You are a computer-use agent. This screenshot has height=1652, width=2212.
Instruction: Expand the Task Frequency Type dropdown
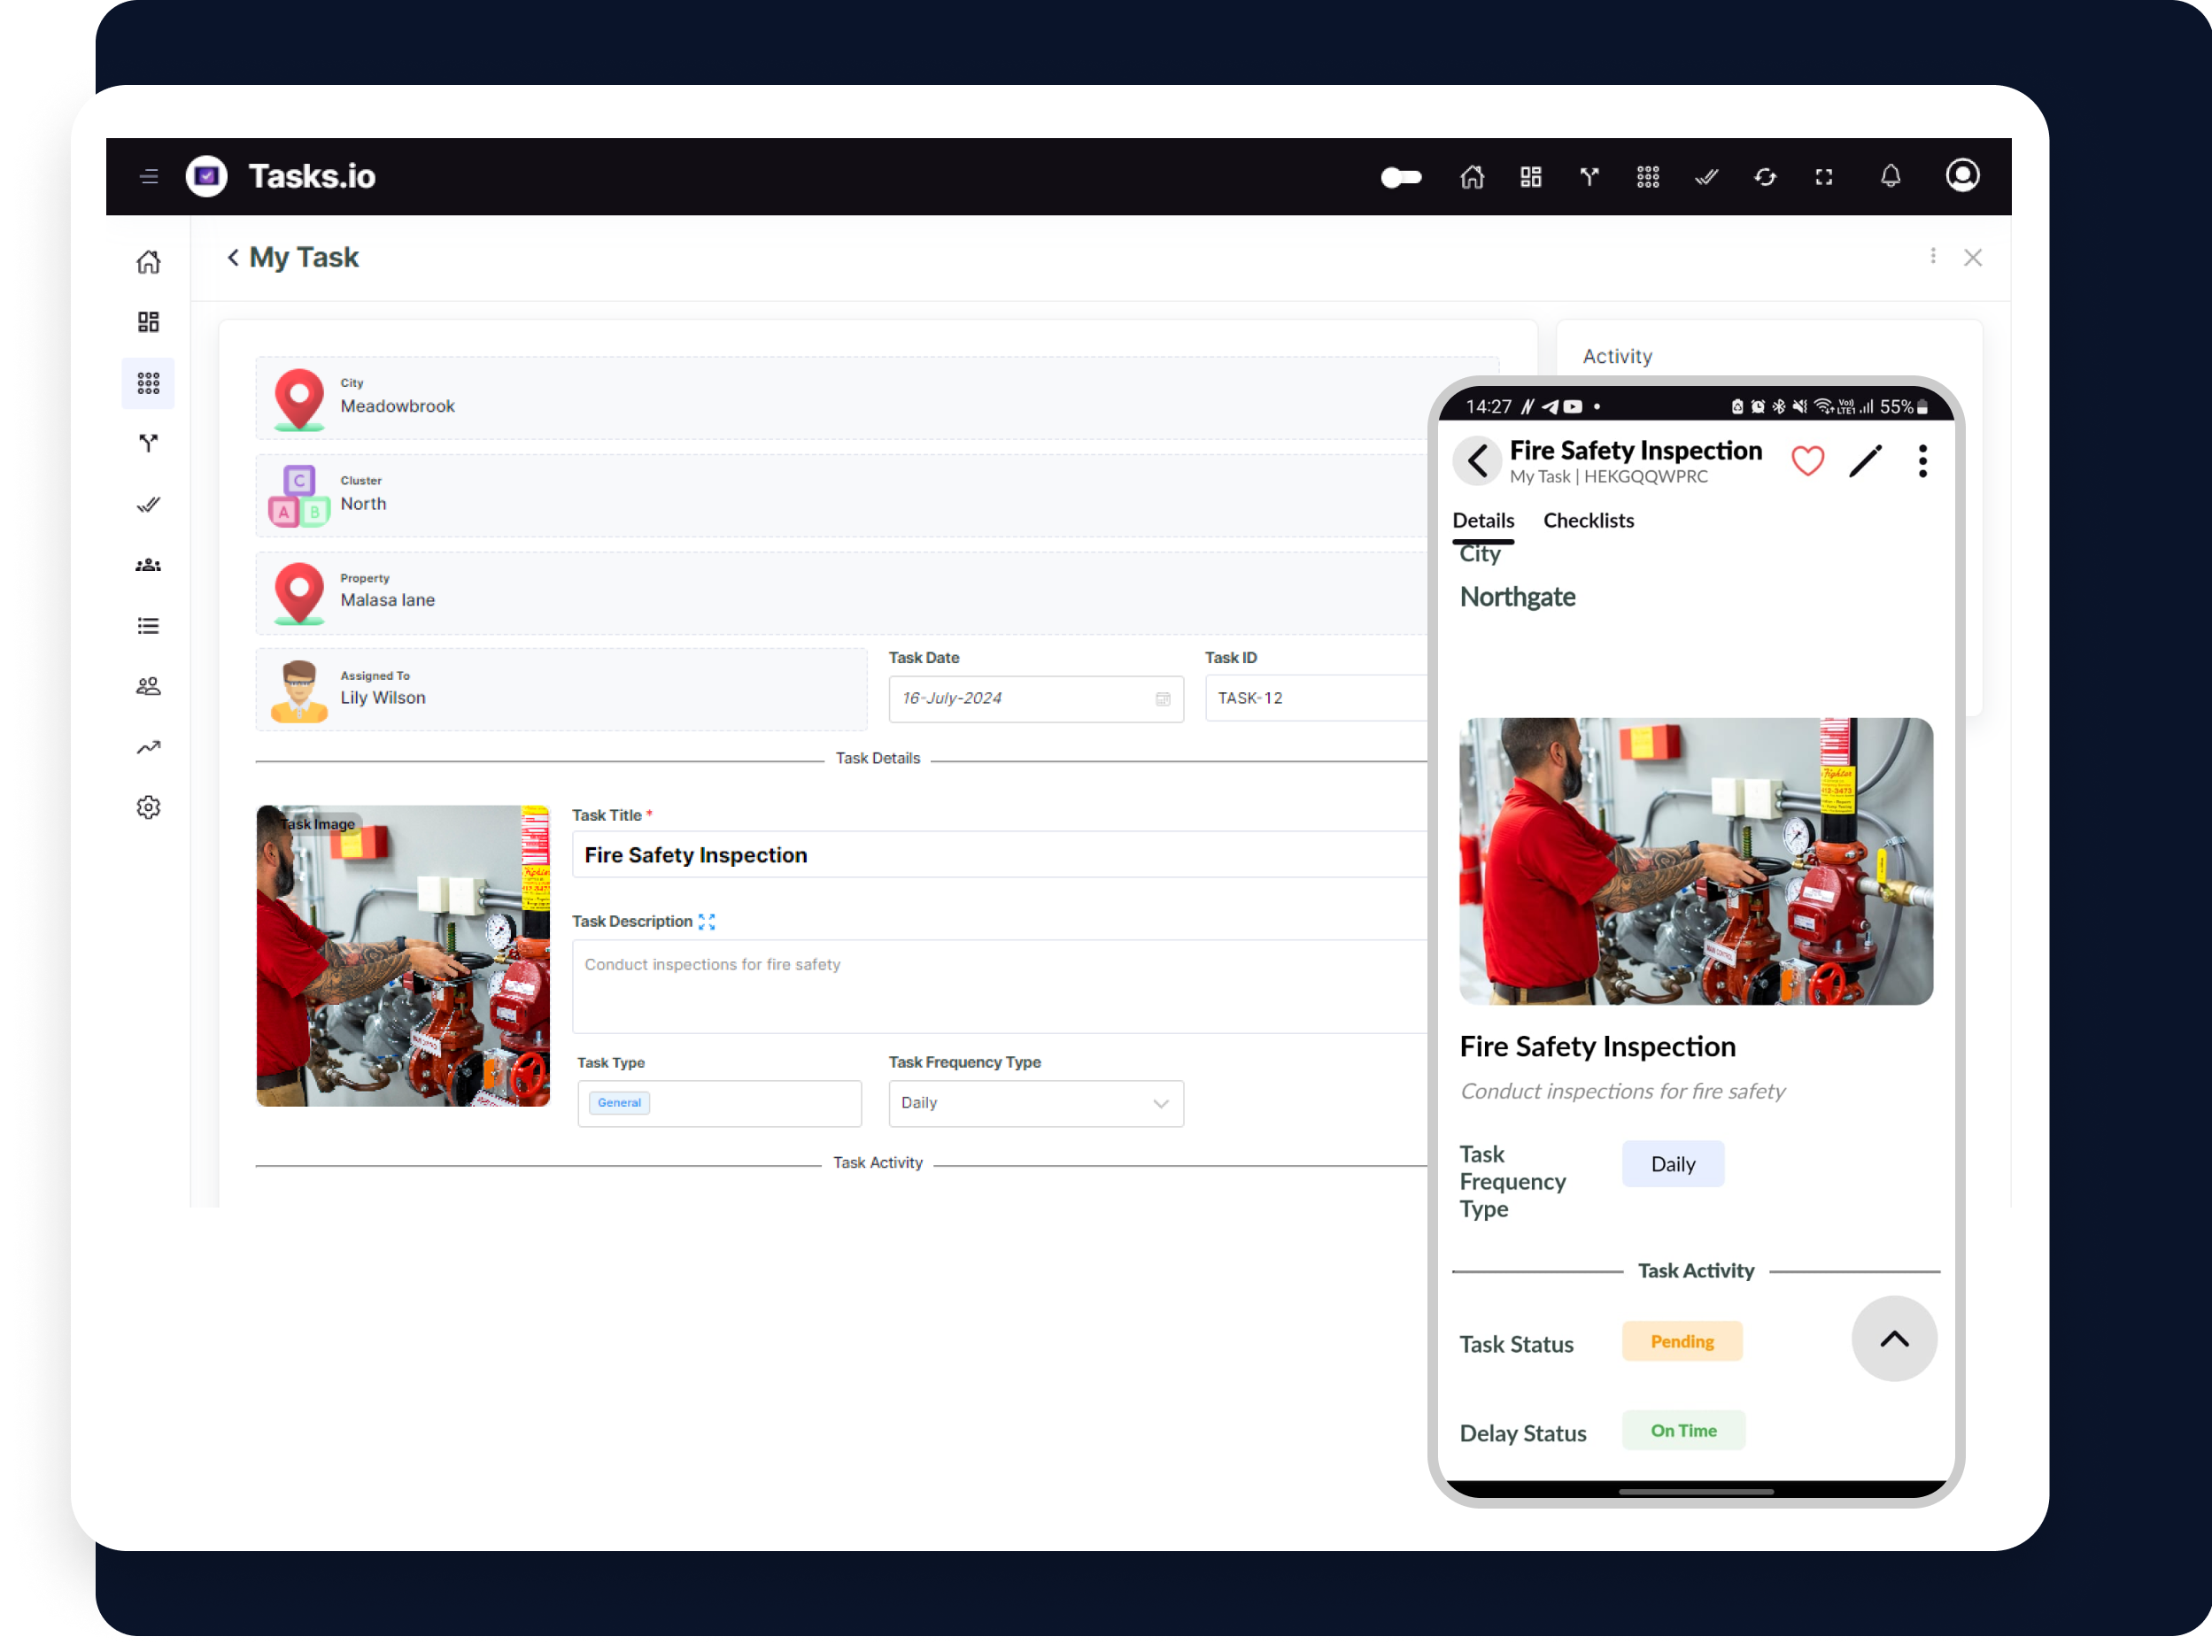click(x=1036, y=1104)
